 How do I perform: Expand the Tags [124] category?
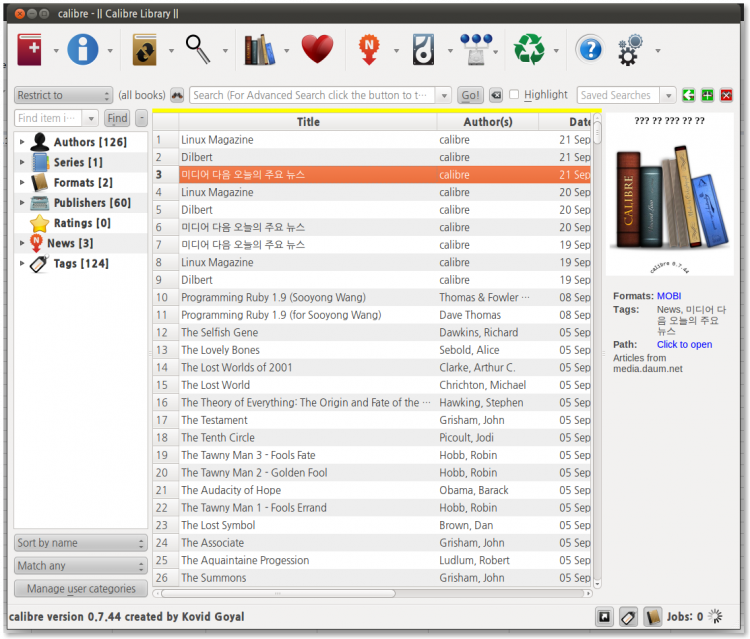click(x=22, y=264)
